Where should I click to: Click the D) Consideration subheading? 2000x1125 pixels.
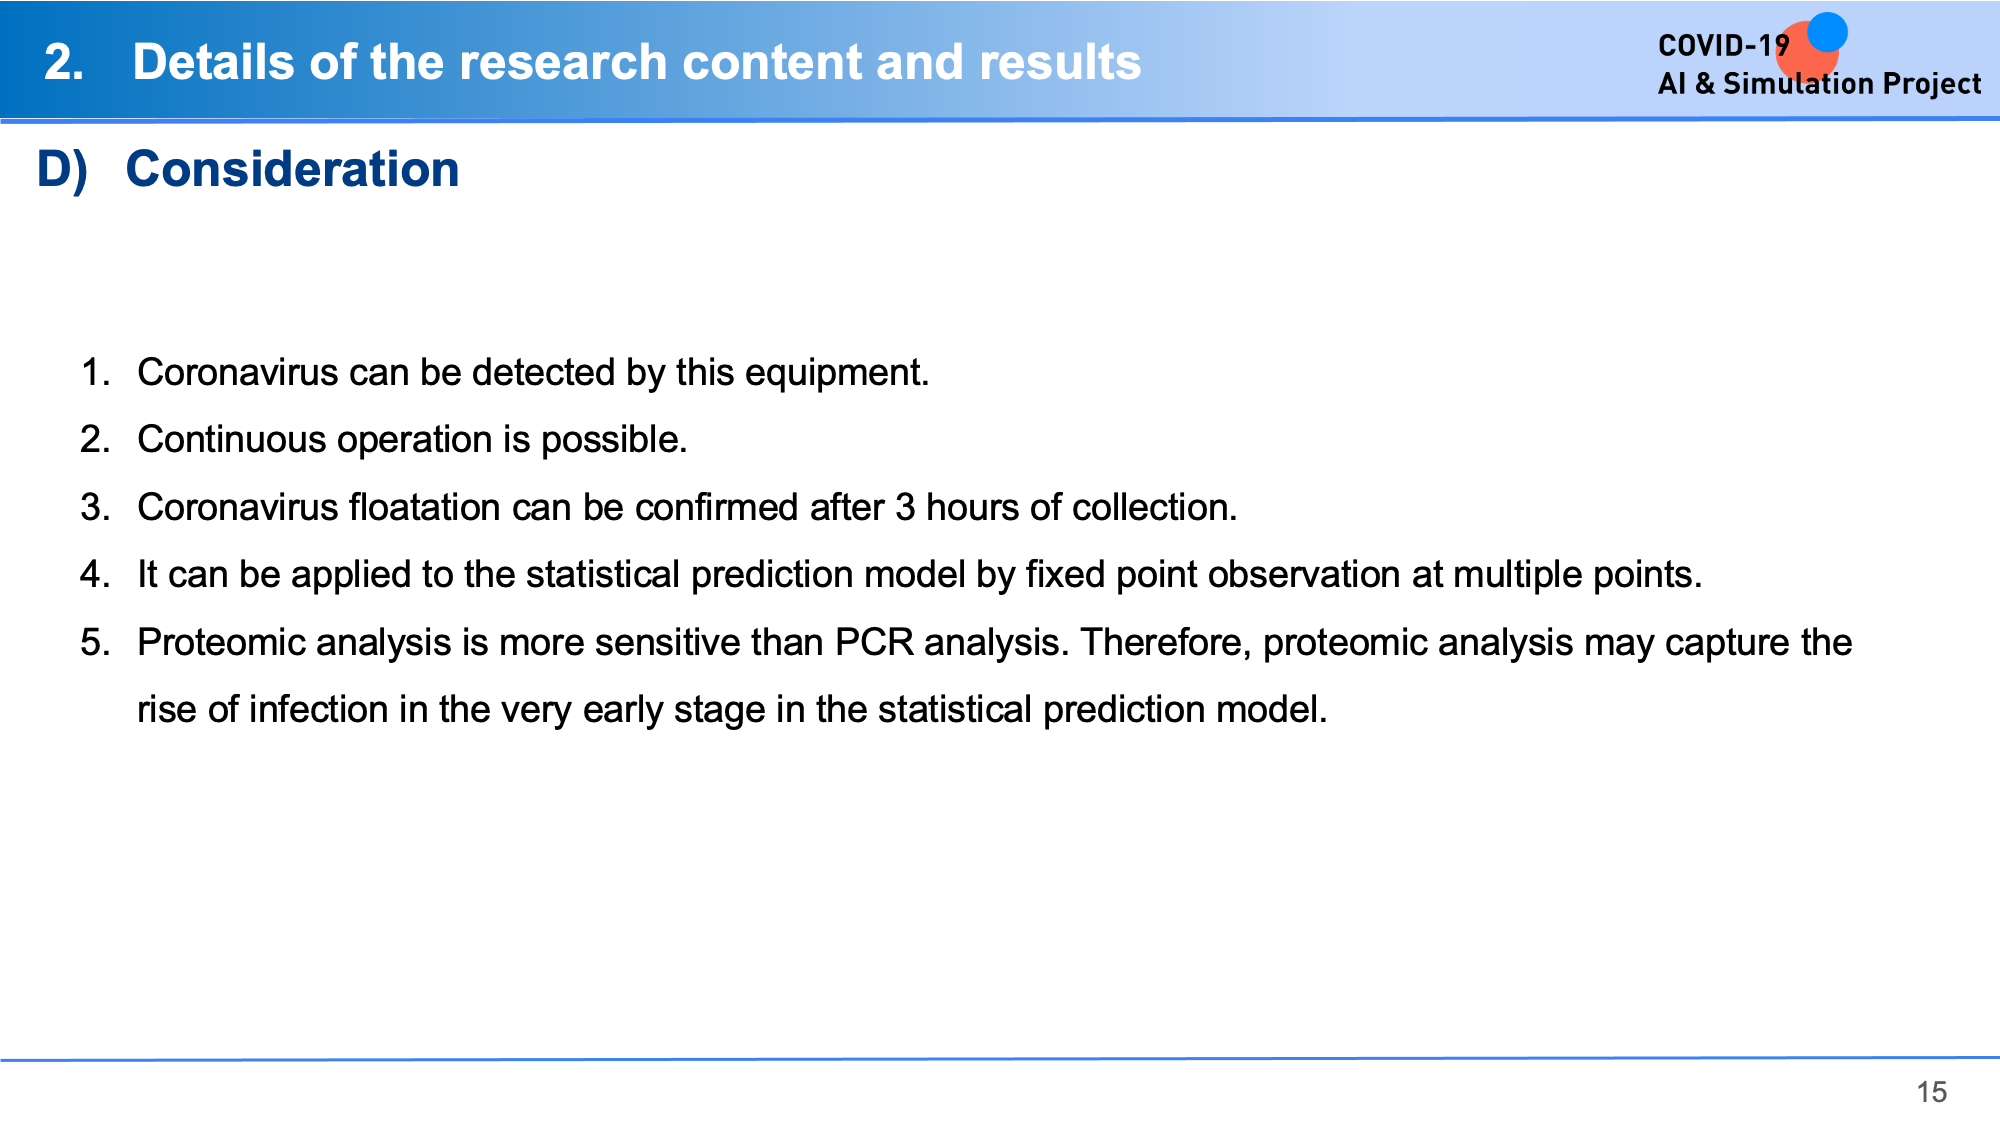[248, 169]
